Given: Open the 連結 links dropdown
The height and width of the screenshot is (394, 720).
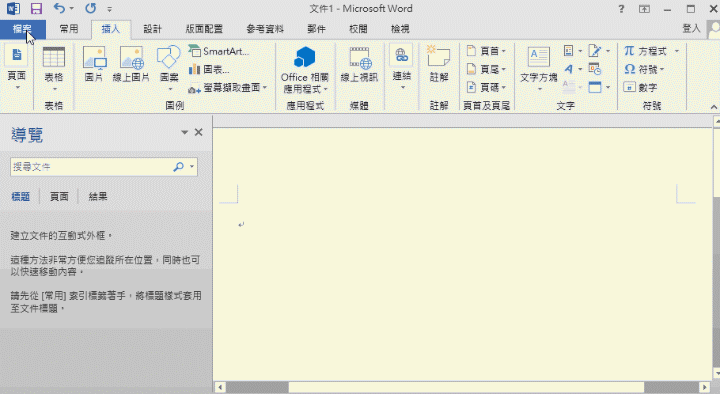Looking at the screenshot, I should coord(402,68).
